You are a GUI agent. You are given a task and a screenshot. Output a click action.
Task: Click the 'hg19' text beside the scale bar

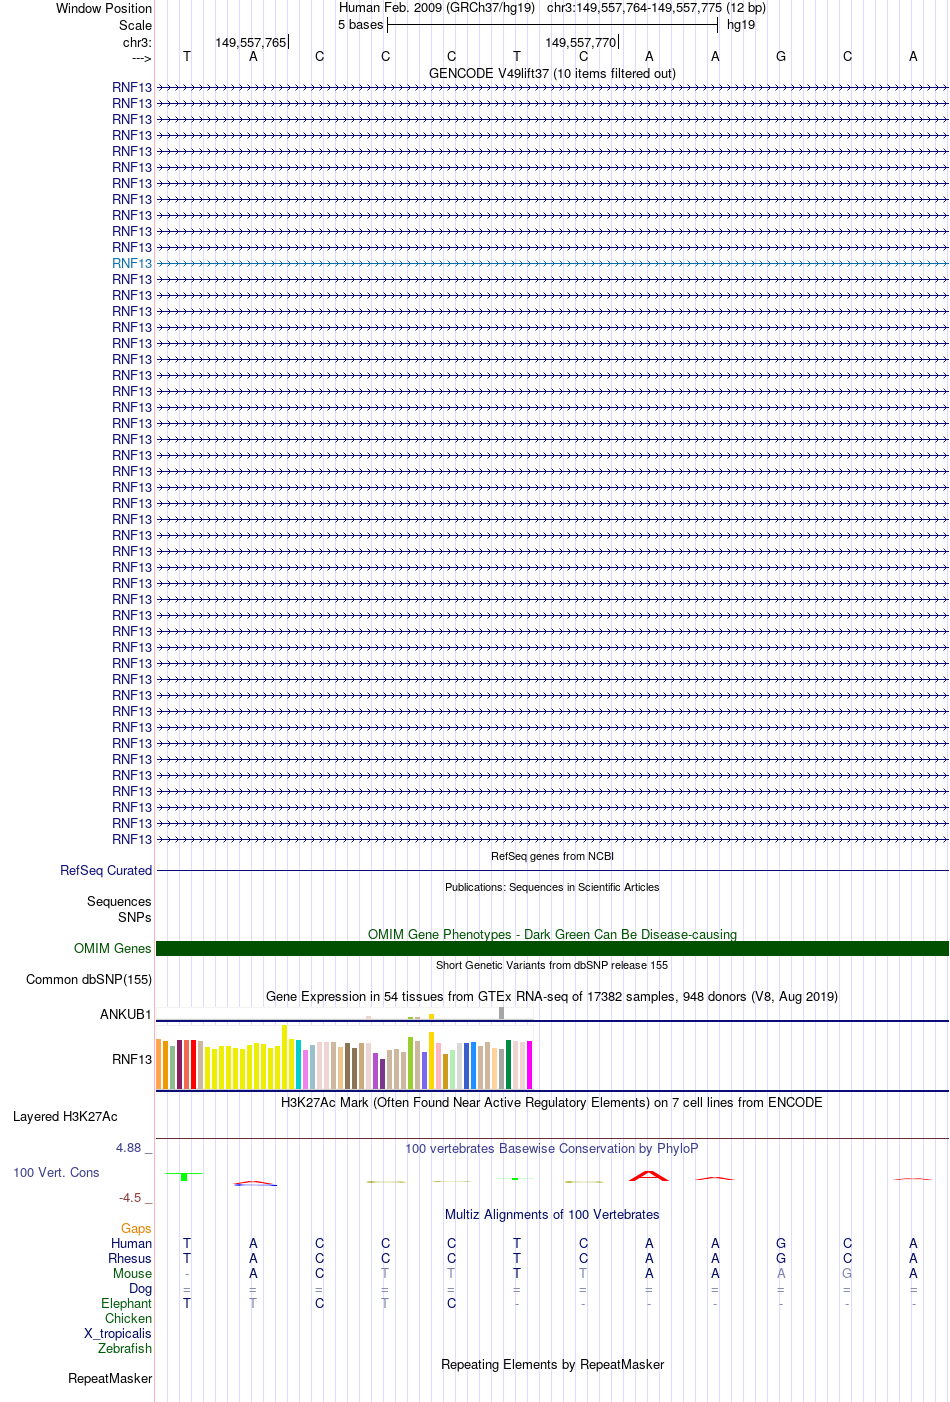click(x=741, y=25)
